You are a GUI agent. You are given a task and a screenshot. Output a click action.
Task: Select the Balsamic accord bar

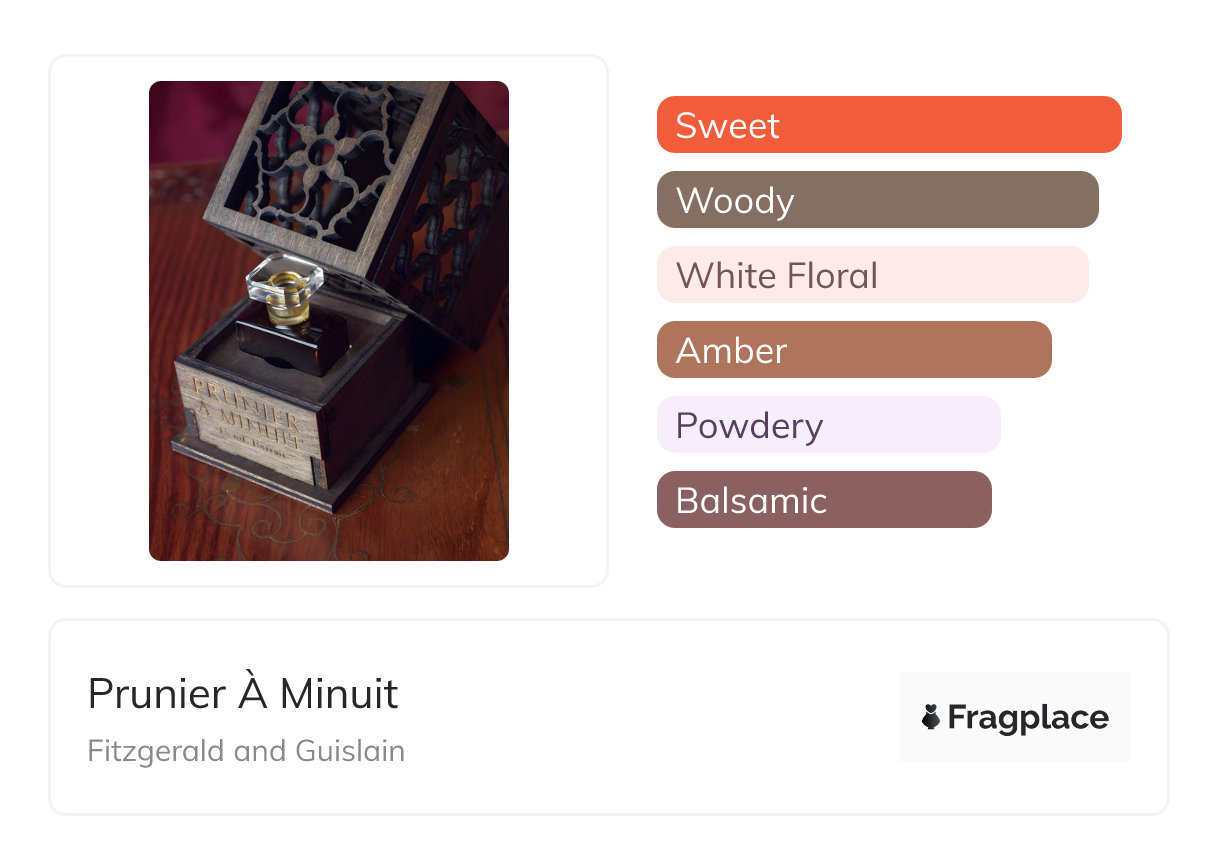pyautogui.click(x=823, y=500)
